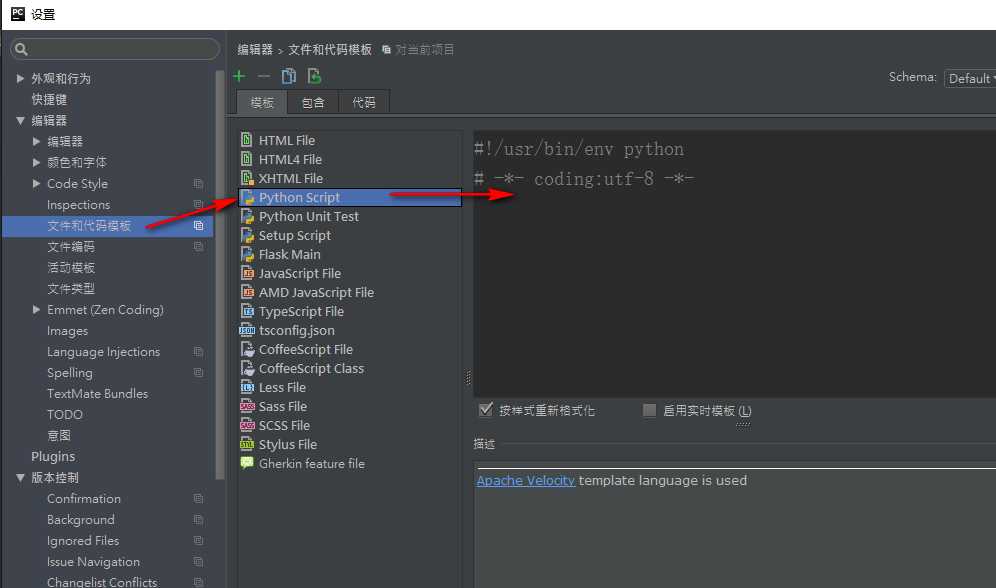Open the 文件类型 settings page
996x588 pixels.
pyautogui.click(x=71, y=288)
